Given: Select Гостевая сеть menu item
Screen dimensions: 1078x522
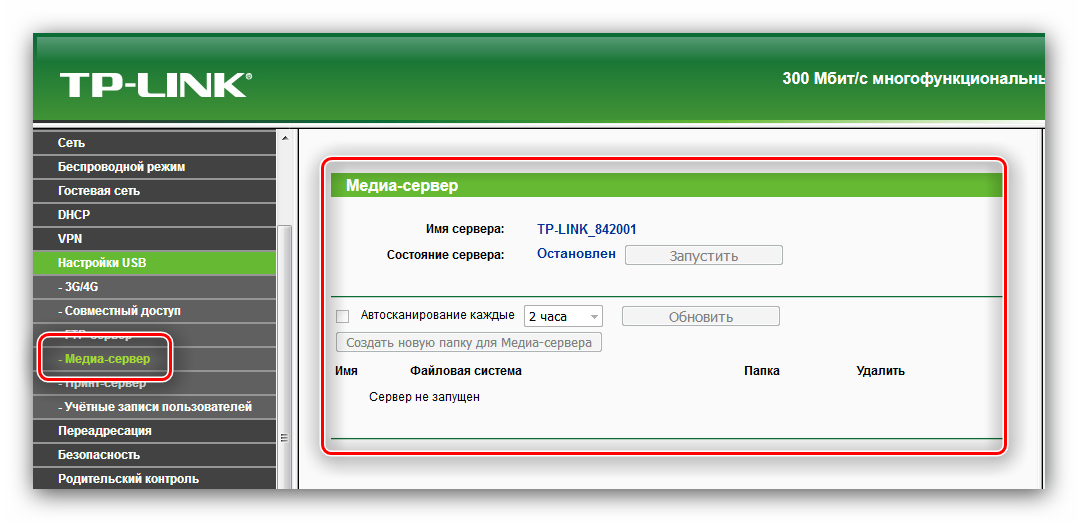Looking at the screenshot, I should 99,191.
